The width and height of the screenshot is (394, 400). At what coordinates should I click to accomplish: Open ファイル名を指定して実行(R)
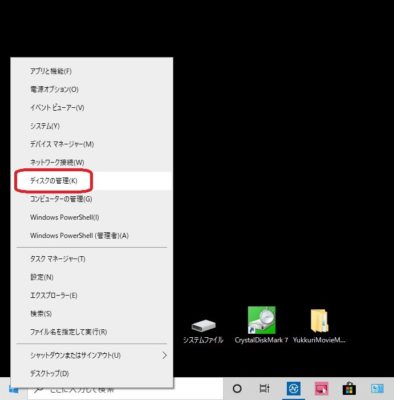tap(92, 332)
